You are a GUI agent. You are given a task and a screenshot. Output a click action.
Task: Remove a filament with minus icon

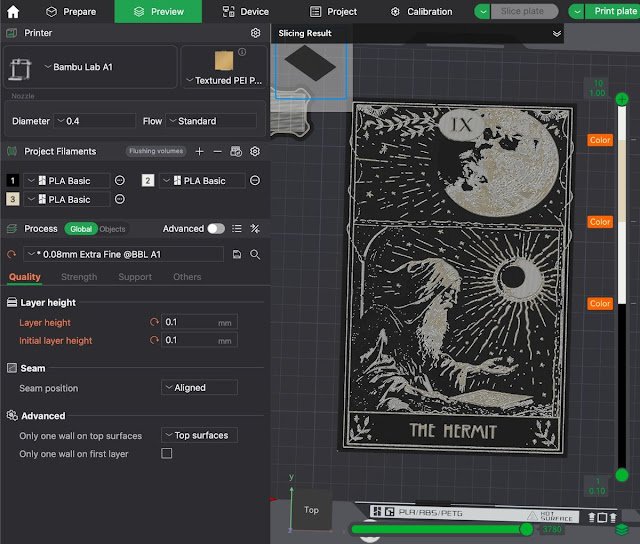point(217,151)
